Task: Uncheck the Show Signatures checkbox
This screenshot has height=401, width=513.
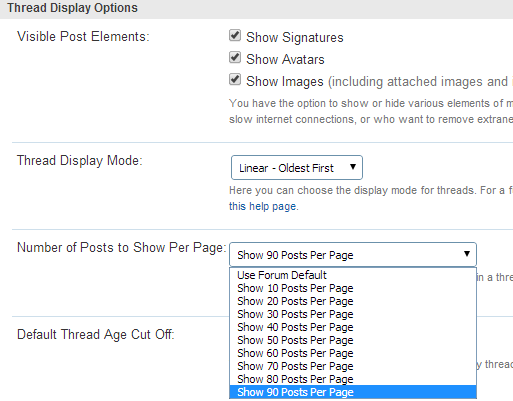Action: click(x=235, y=35)
